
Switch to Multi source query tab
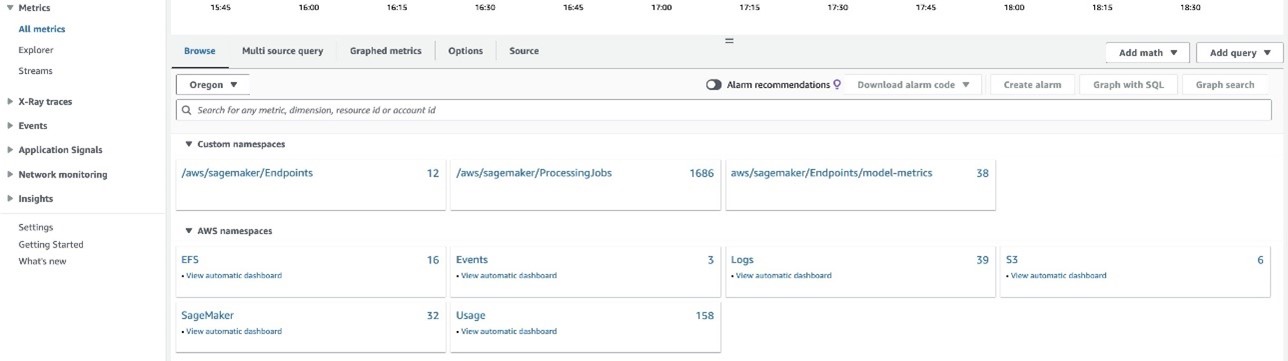pyautogui.click(x=283, y=51)
